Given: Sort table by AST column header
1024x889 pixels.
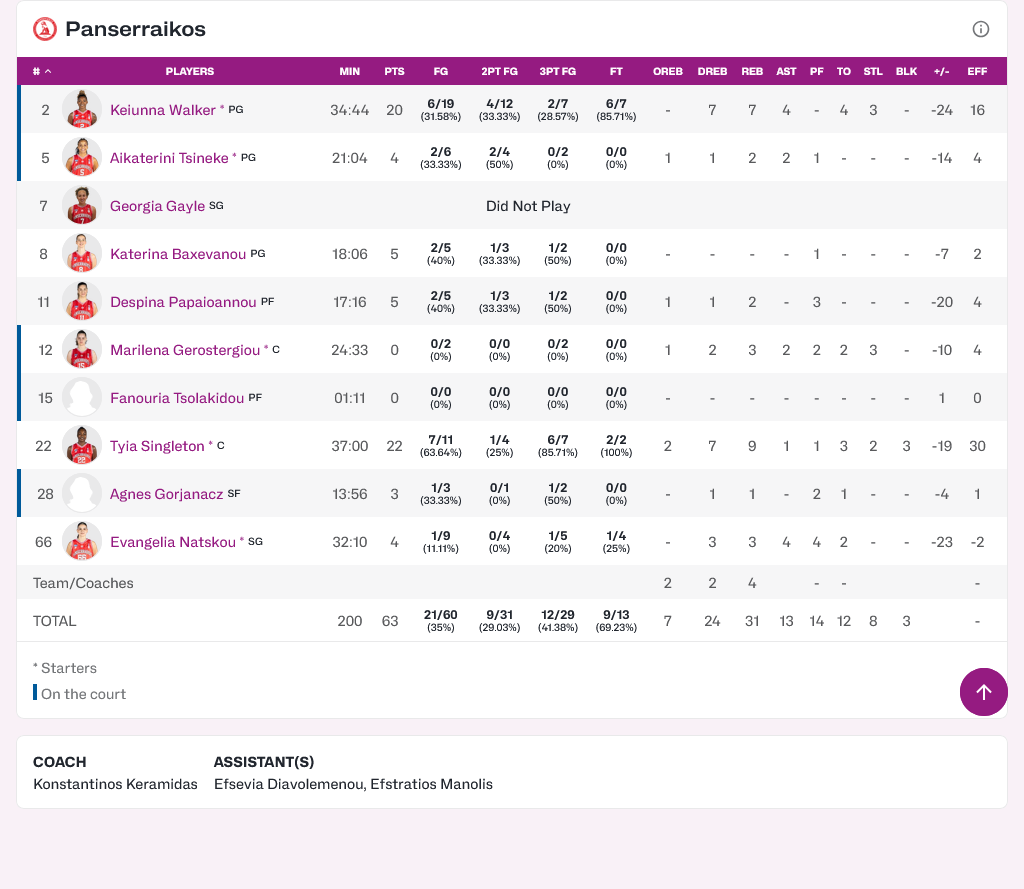Looking at the screenshot, I should [x=786, y=71].
